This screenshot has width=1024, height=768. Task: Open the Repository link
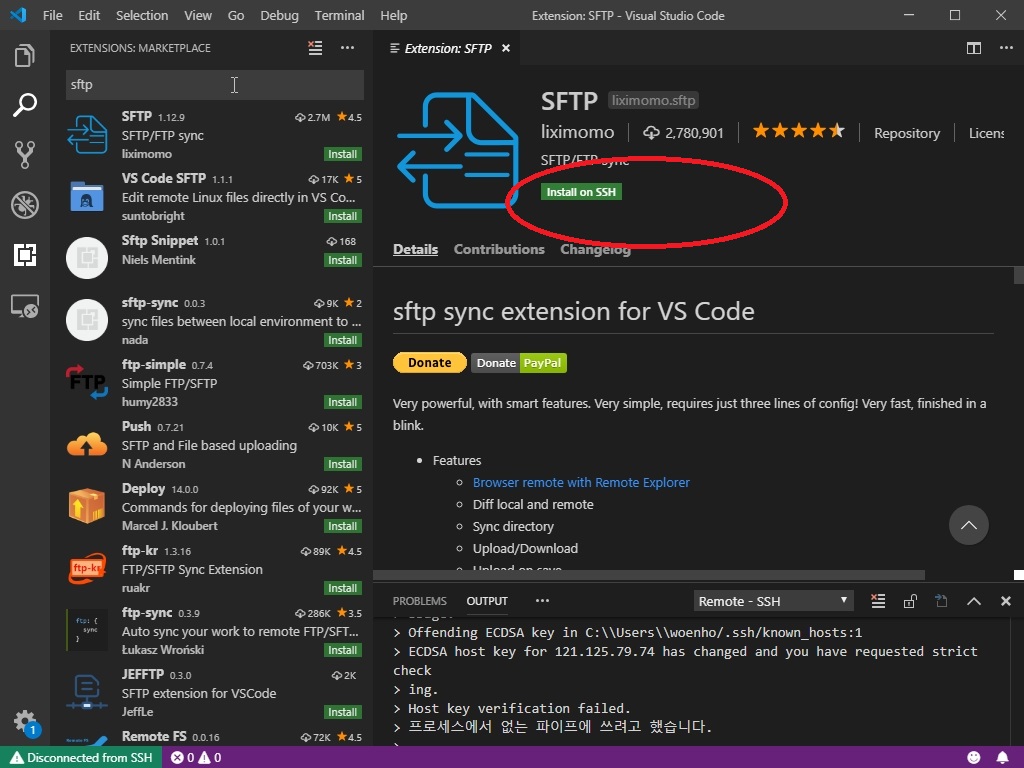tap(907, 133)
